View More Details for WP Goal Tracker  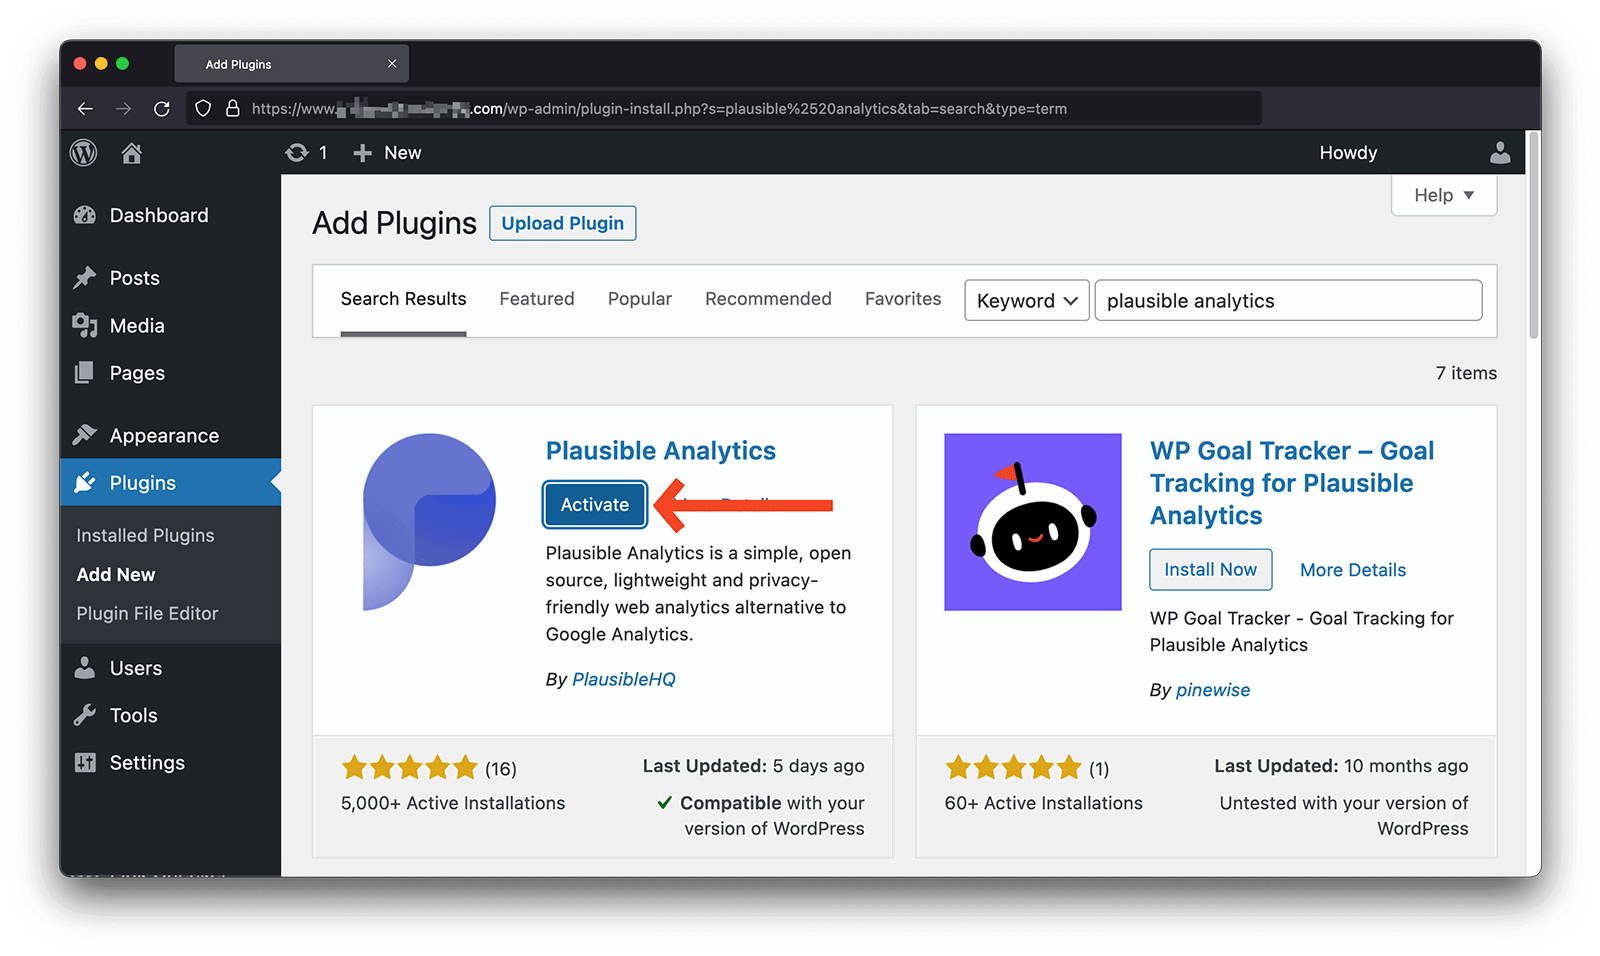(x=1352, y=569)
